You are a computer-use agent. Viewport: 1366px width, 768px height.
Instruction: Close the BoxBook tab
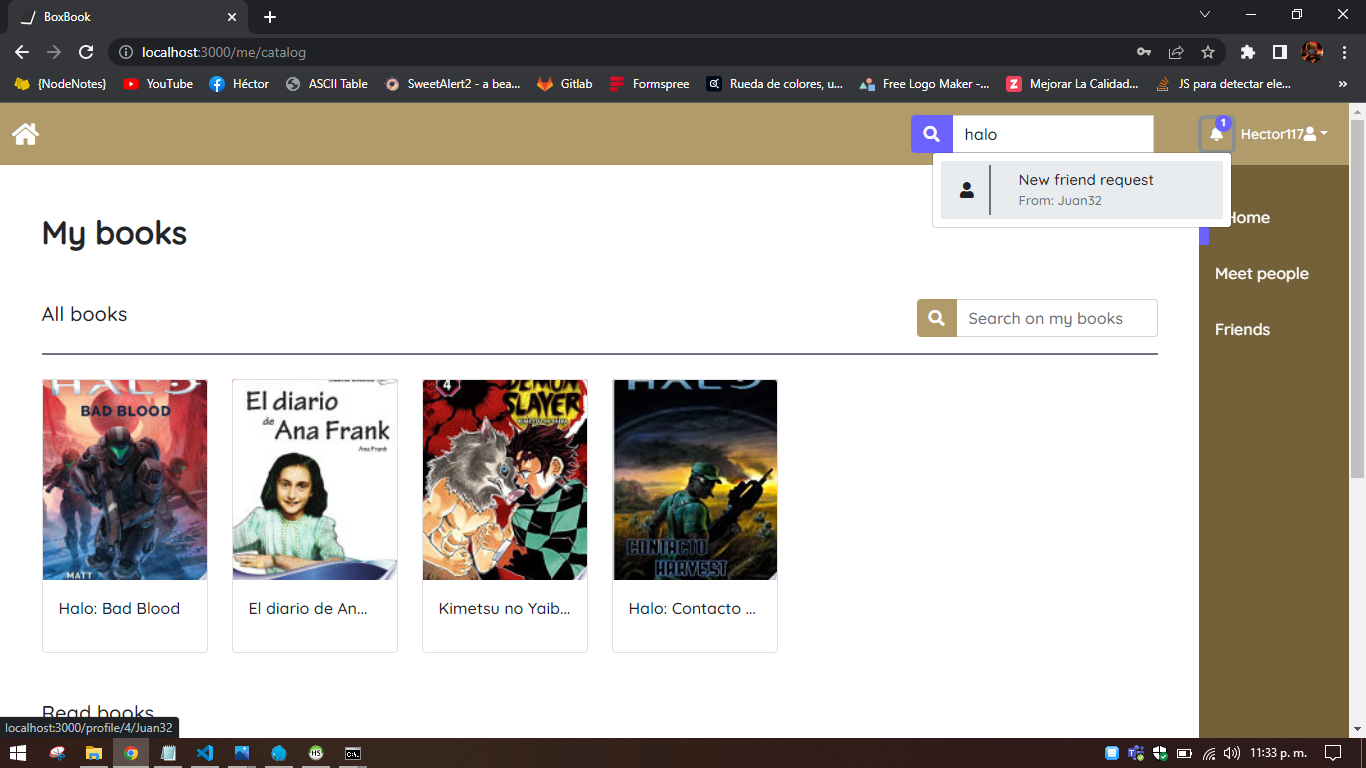coord(232,17)
